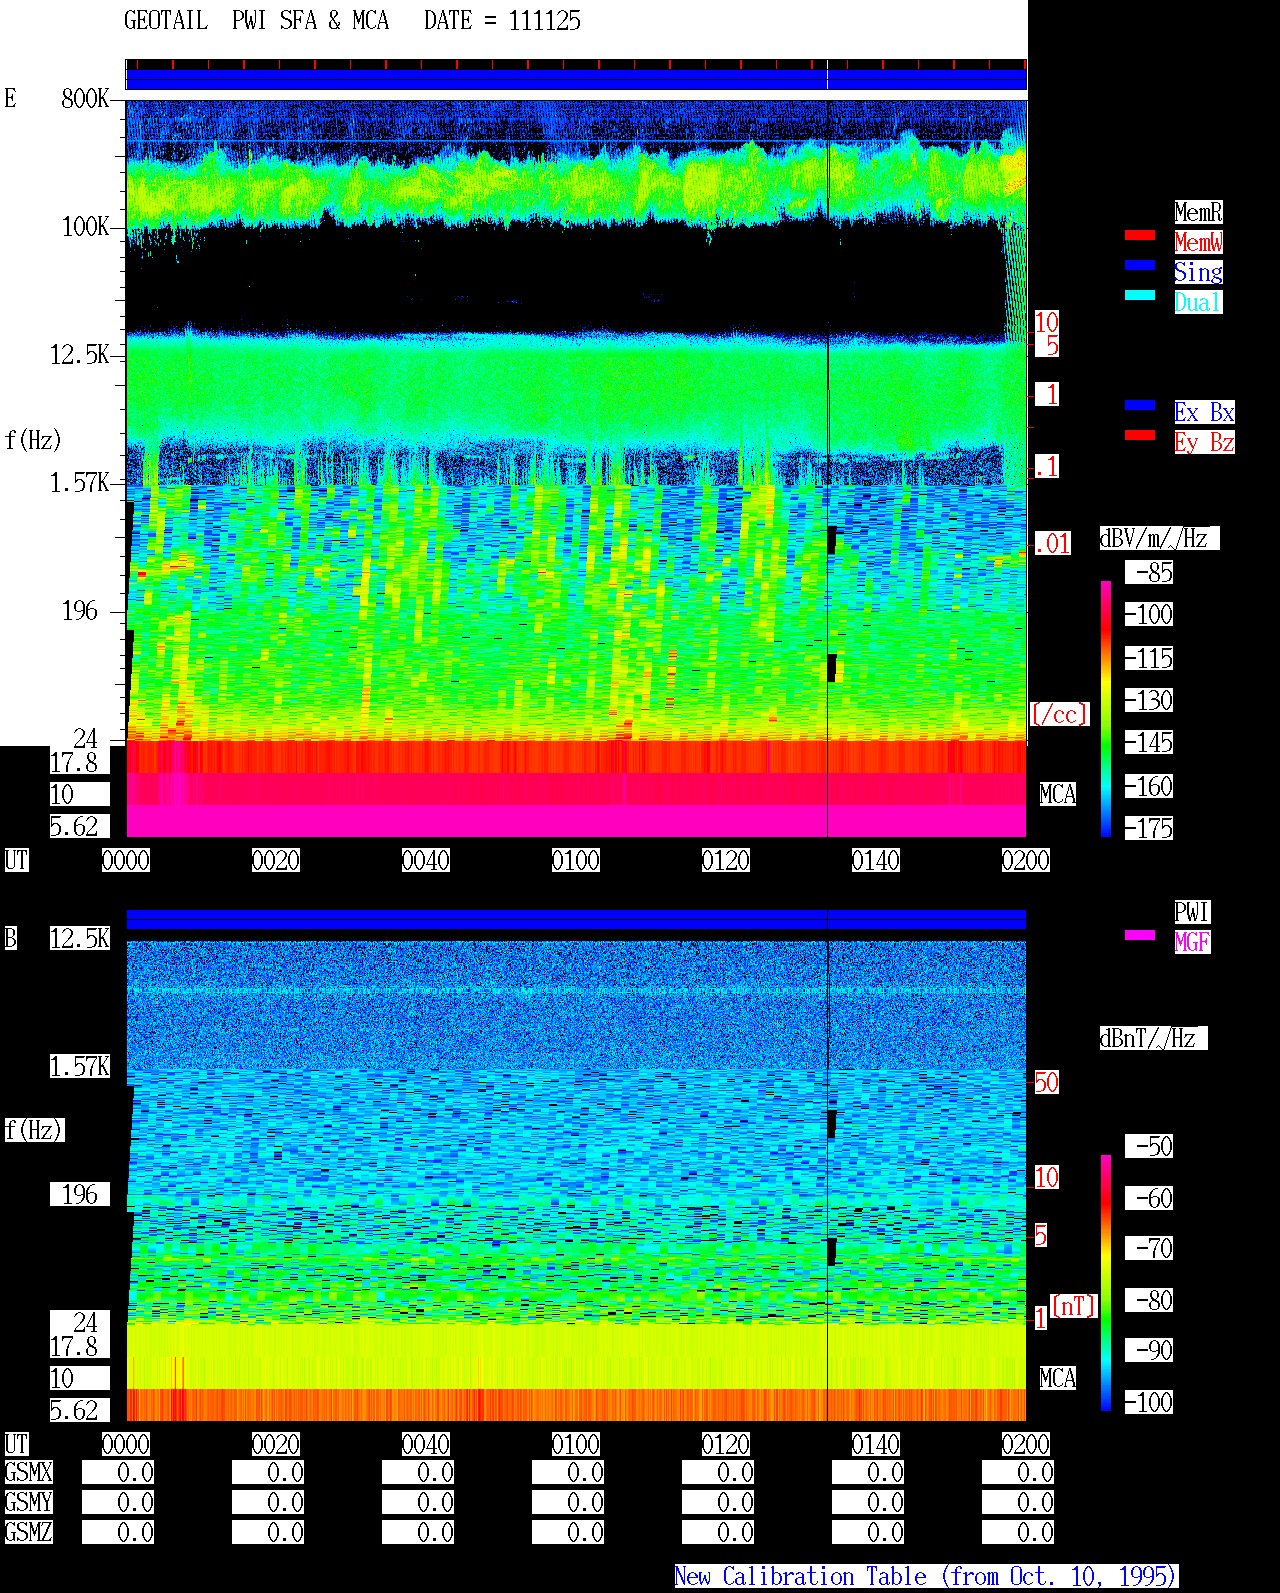Select the MemR legend label
Screen dimensions: 1280x1593
coord(1198,212)
